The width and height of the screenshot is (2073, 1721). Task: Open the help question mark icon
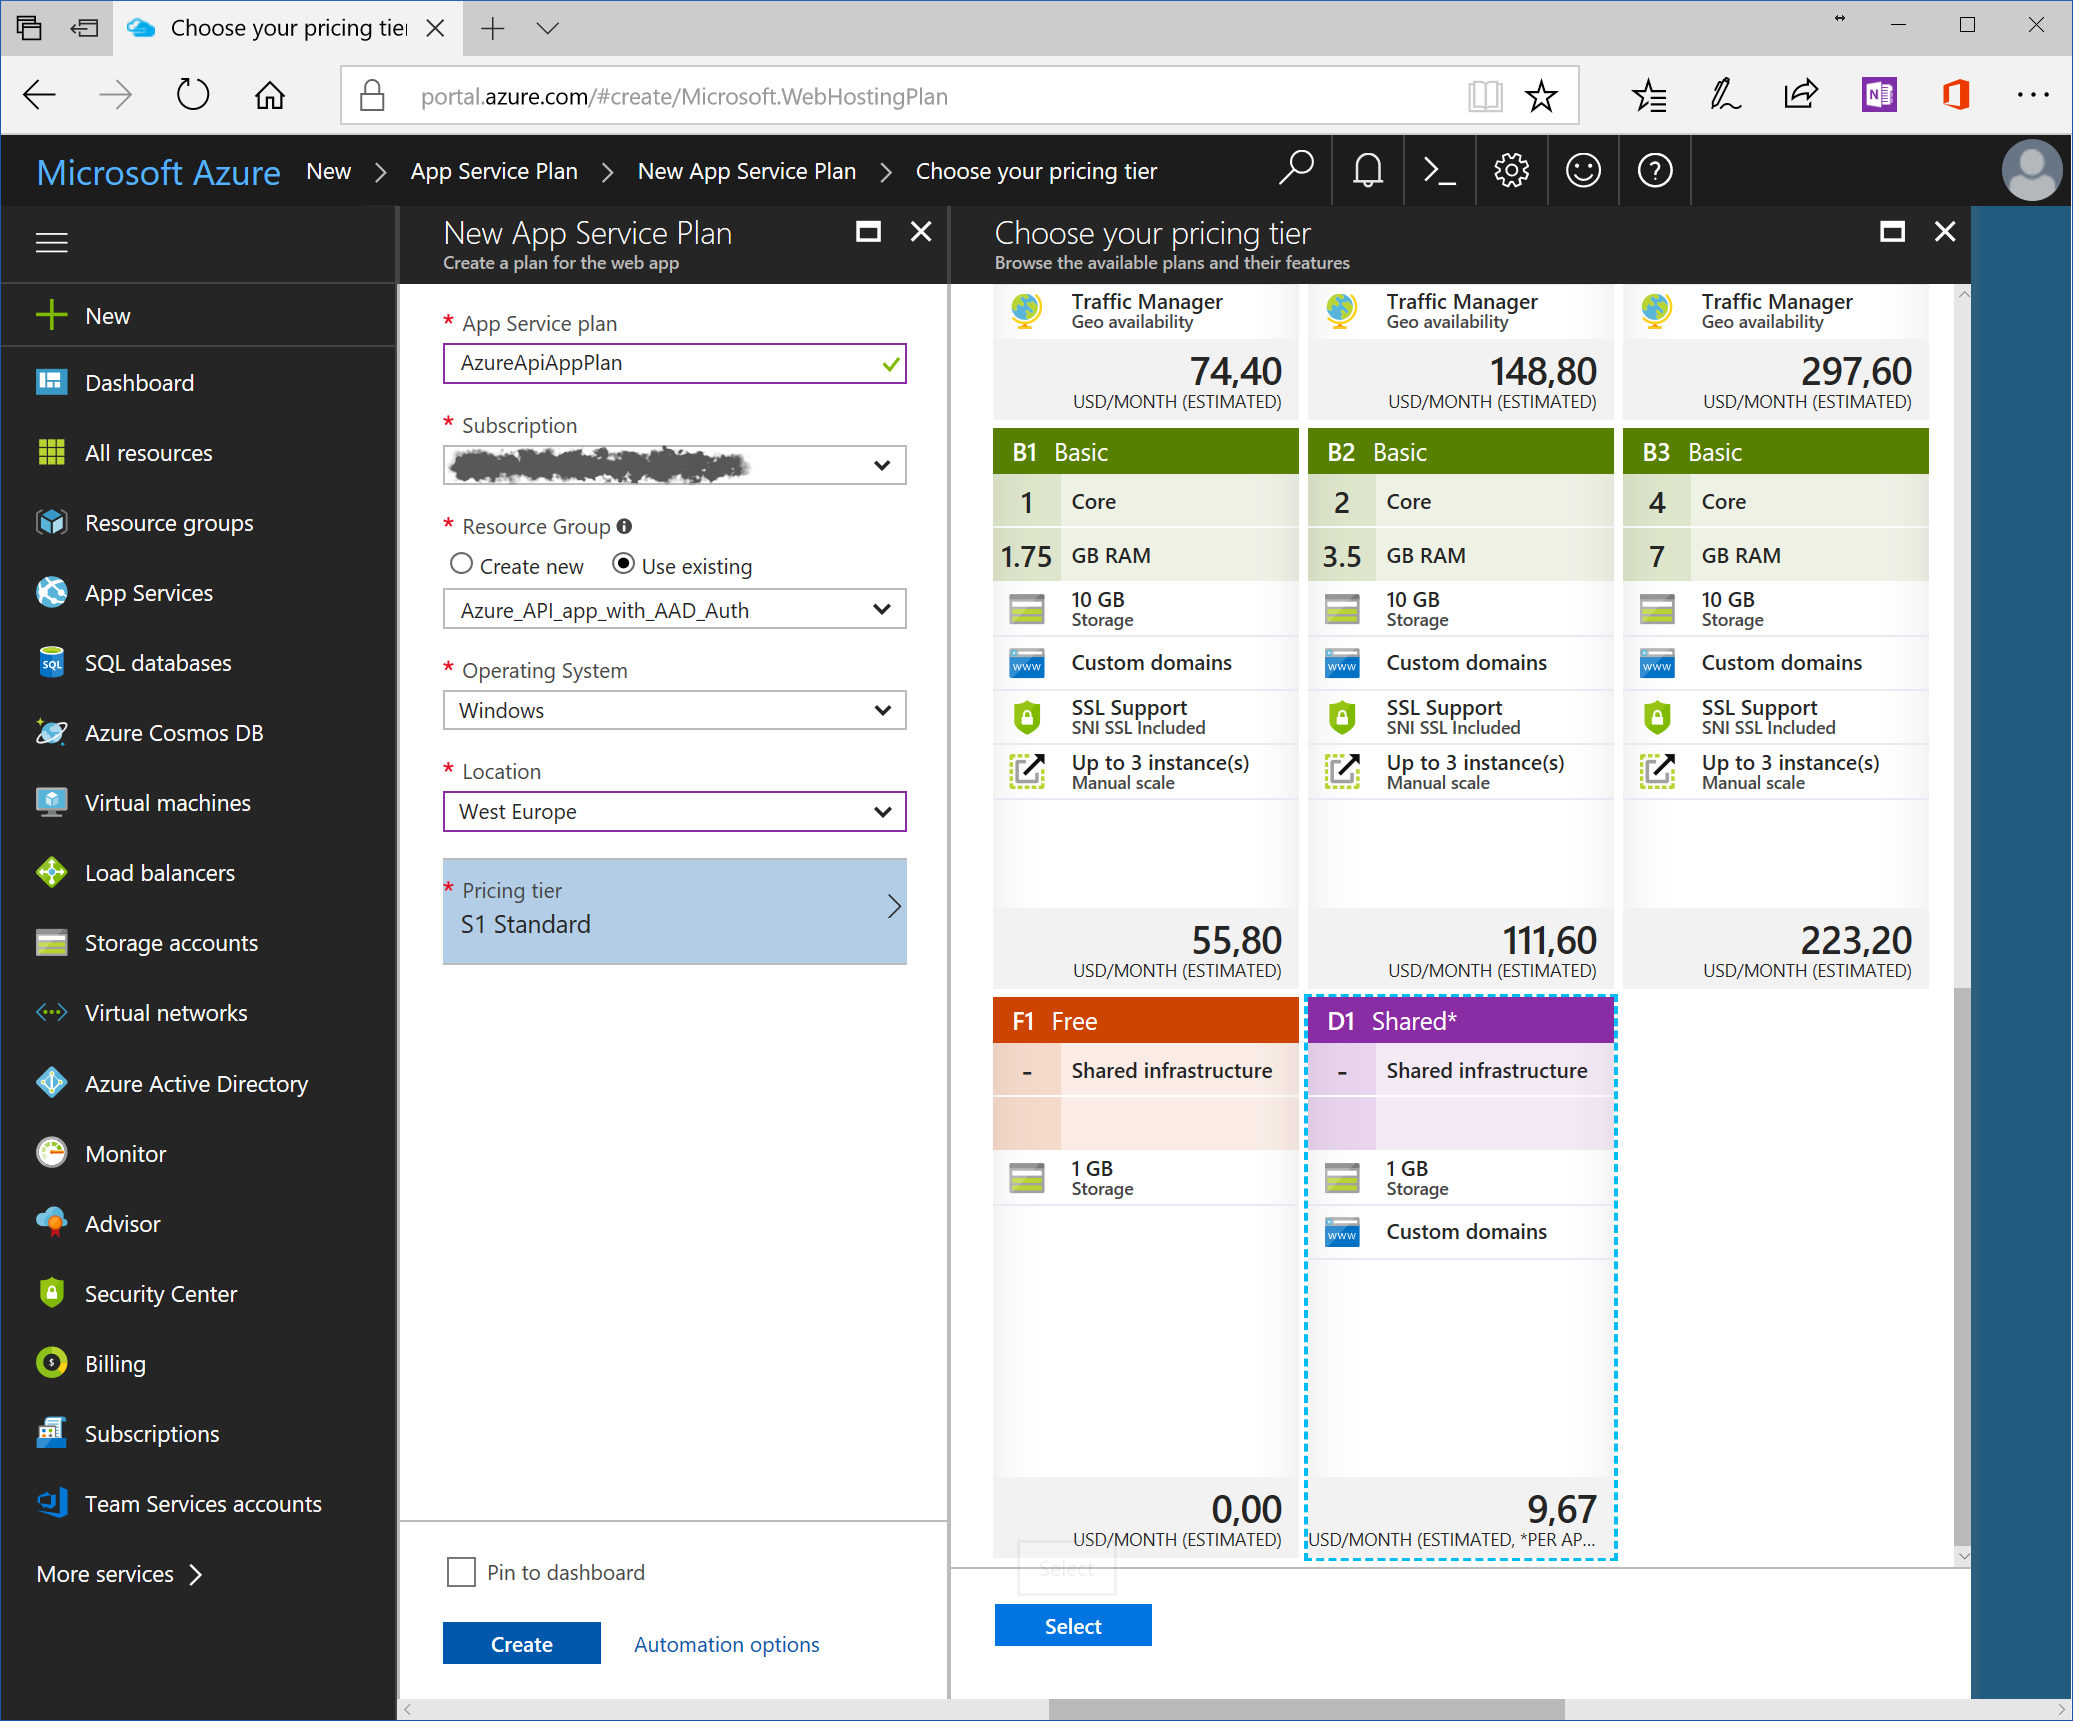[1655, 171]
